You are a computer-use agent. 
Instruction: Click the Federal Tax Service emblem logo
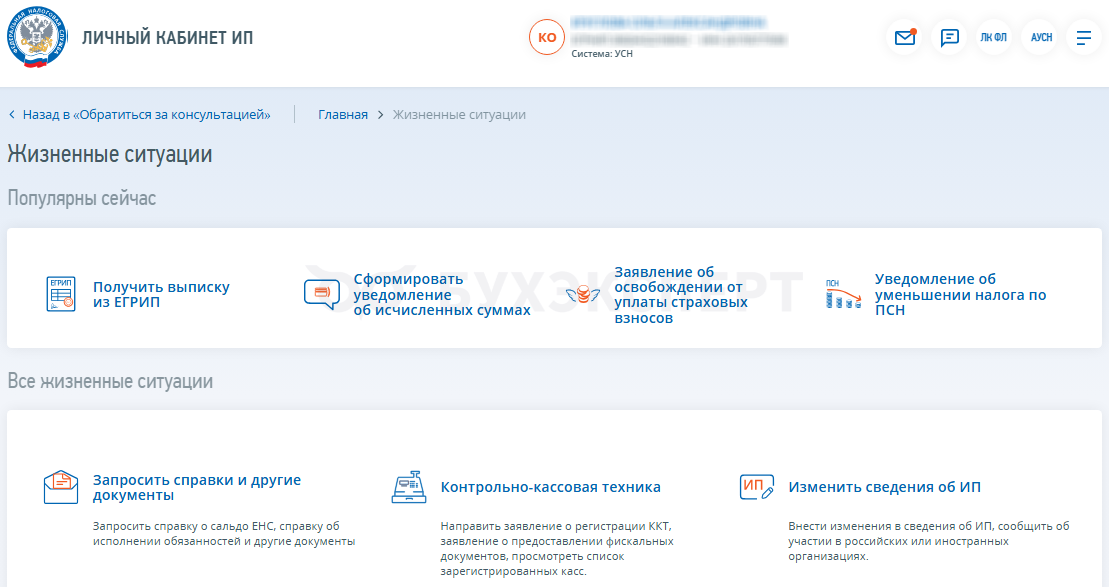37,37
